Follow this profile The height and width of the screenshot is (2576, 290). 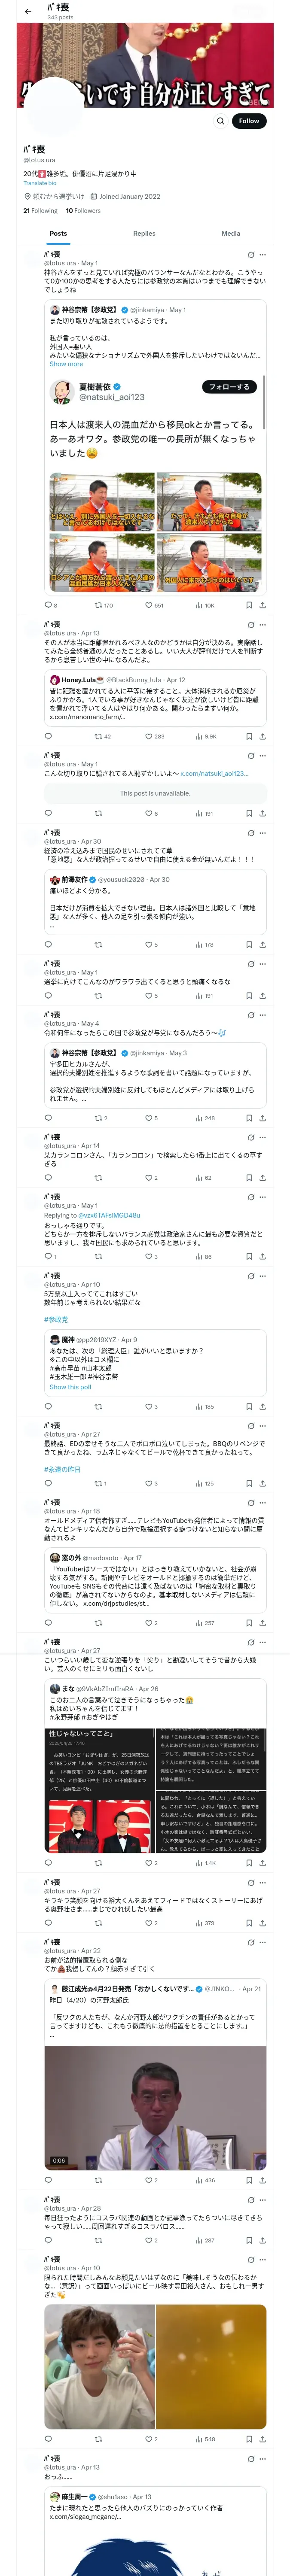coord(248,121)
